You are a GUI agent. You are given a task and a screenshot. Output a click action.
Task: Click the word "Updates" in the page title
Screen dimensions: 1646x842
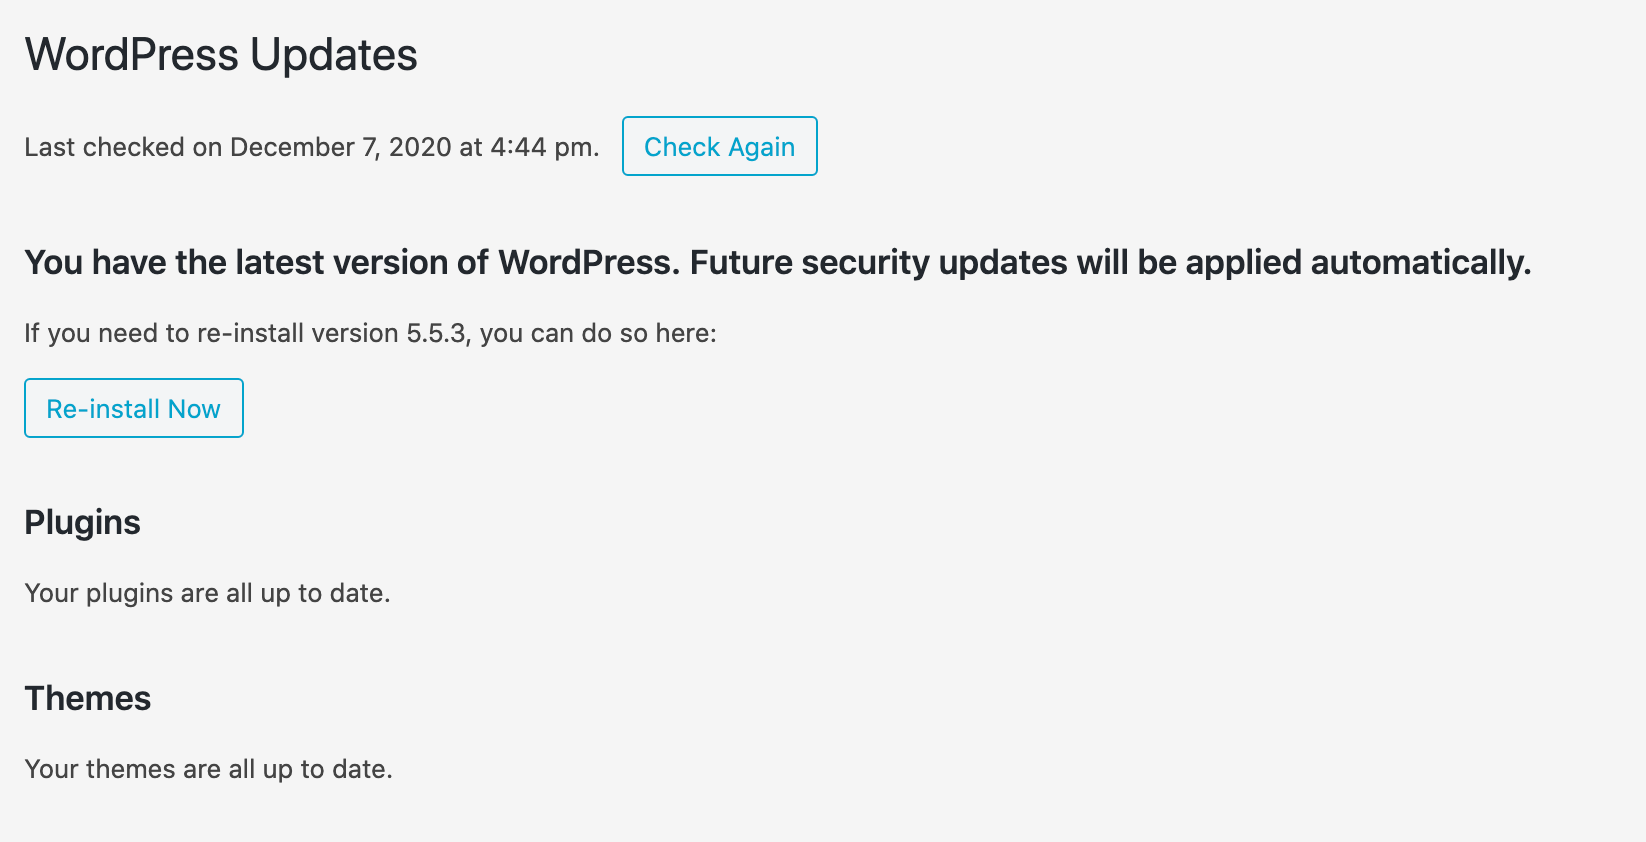point(334,55)
